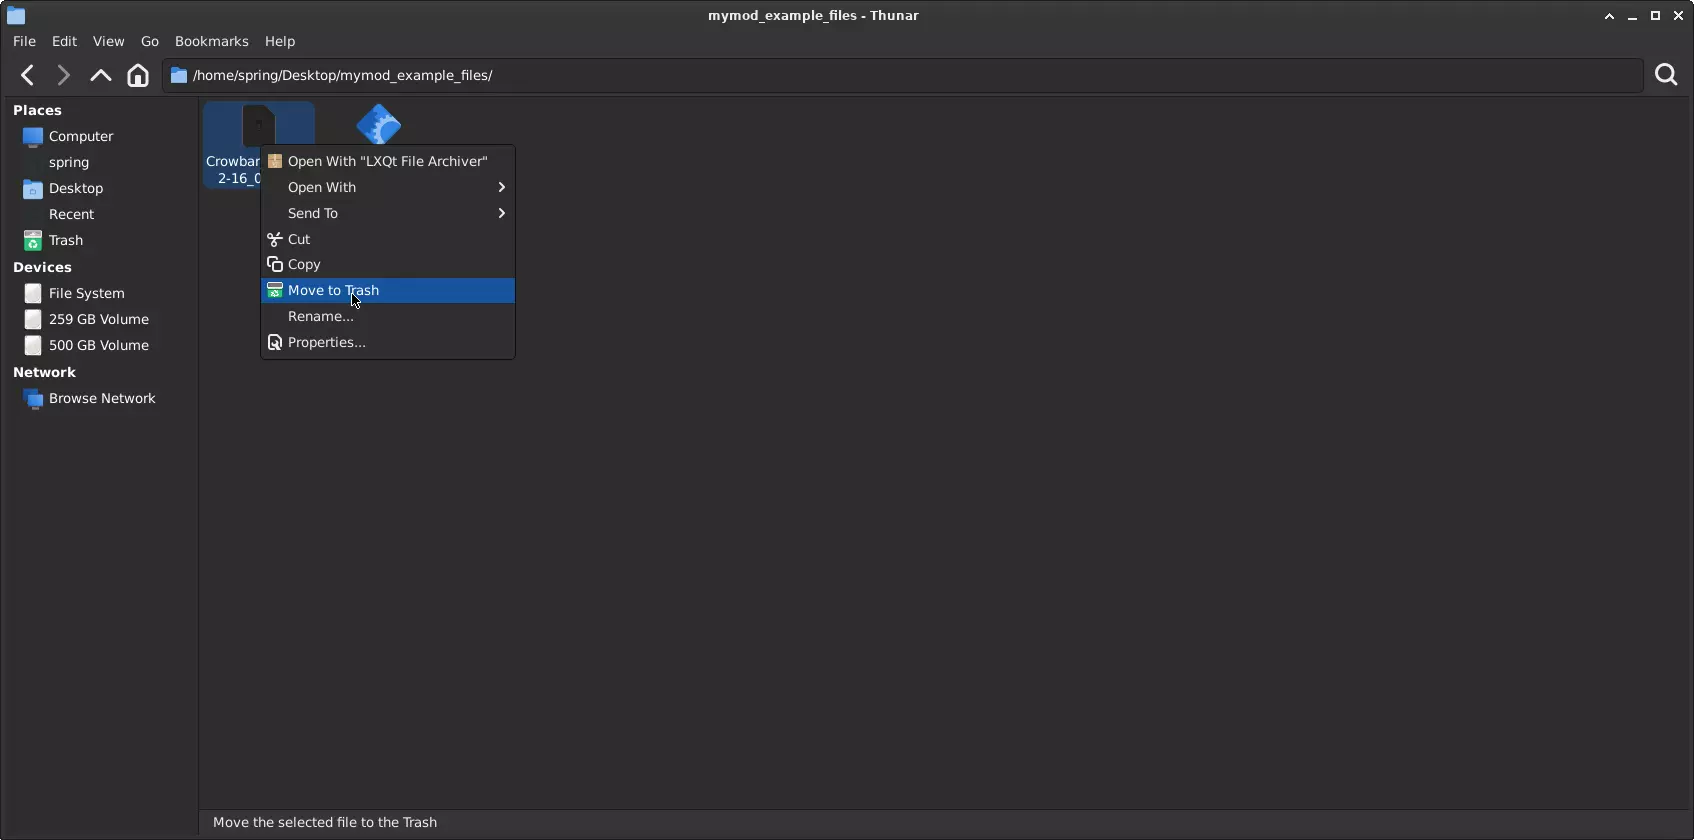Select 500 GB Volume label

tap(99, 345)
